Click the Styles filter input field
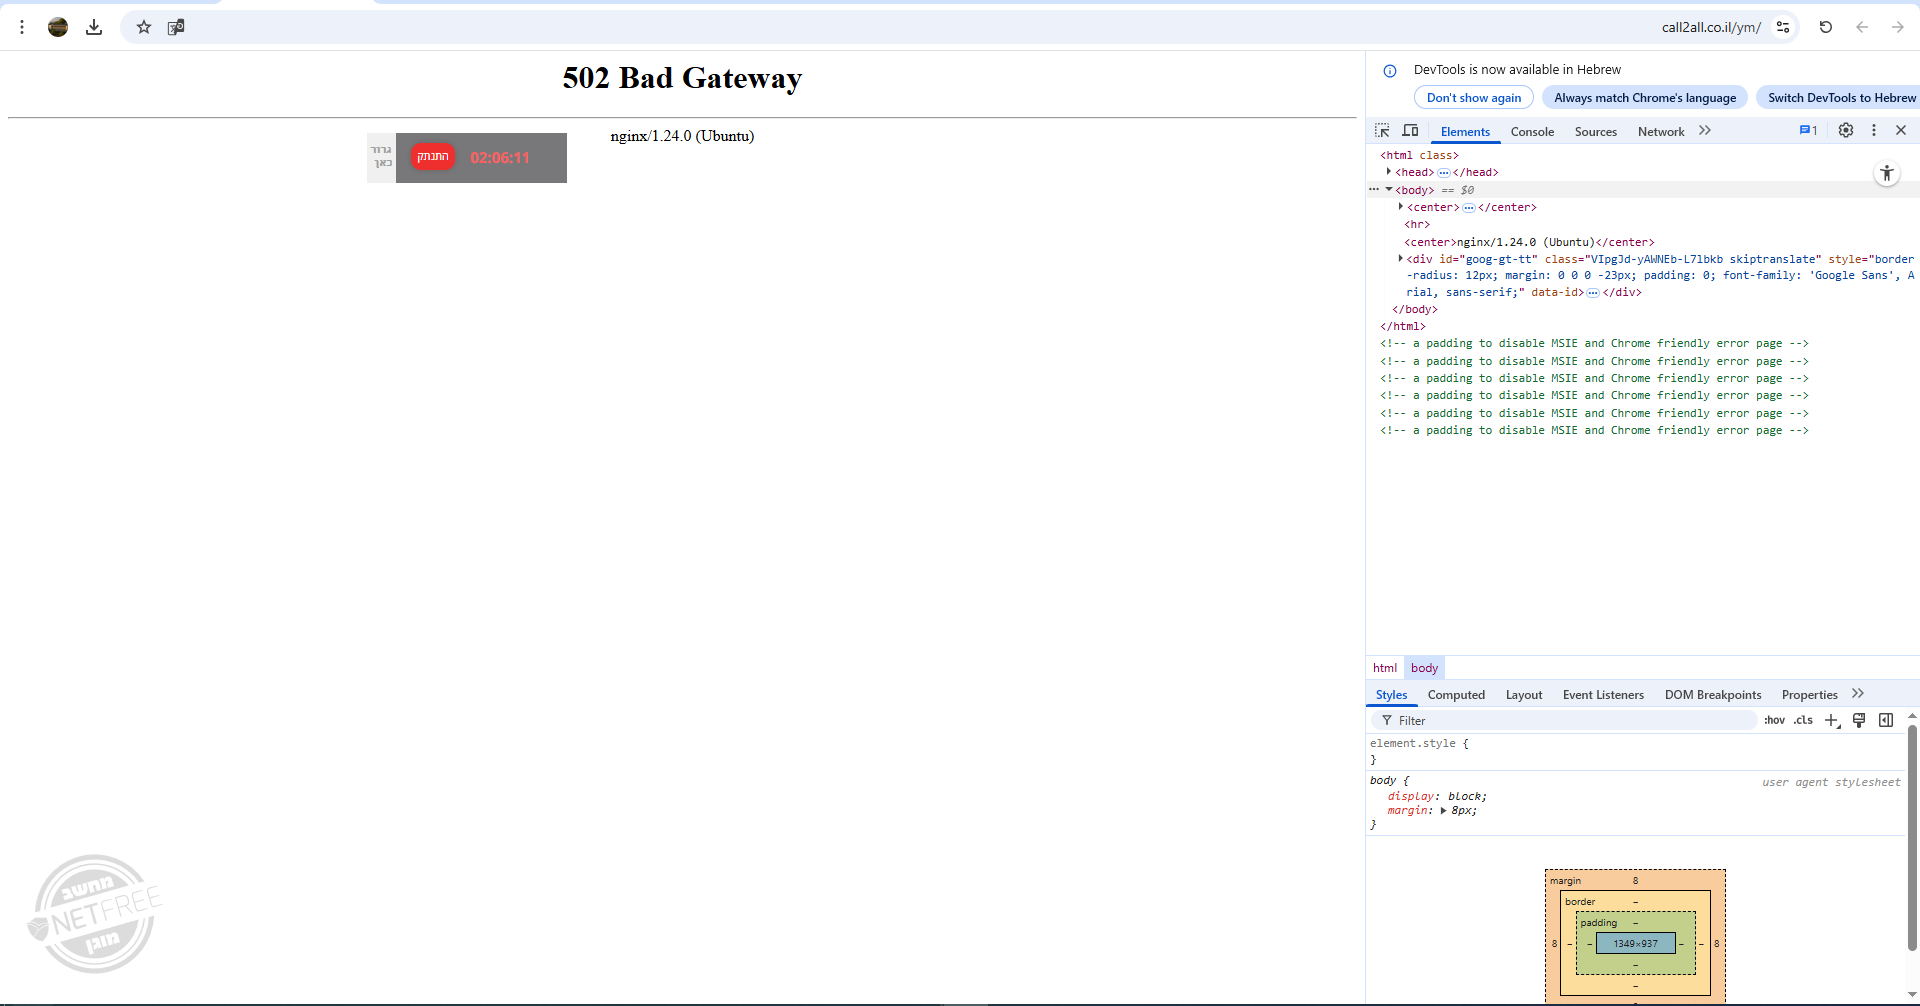Viewport: 1920px width, 1006px height. coord(1566,720)
